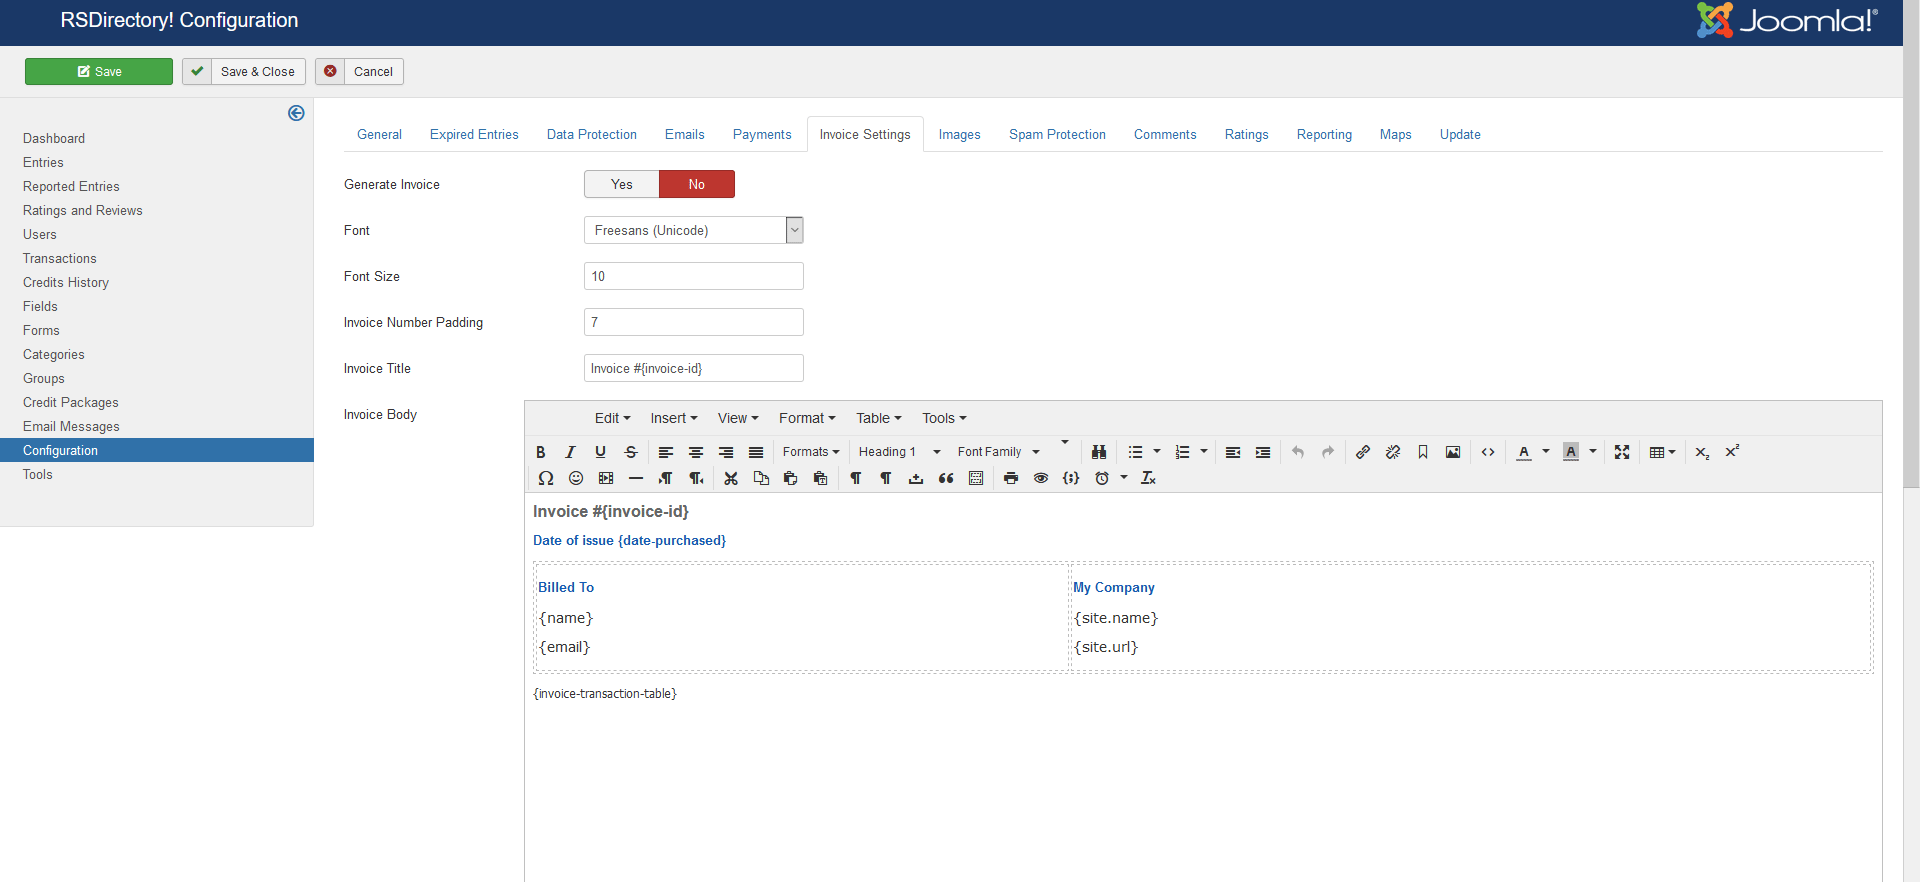Insert a bullet list

pyautogui.click(x=1135, y=452)
